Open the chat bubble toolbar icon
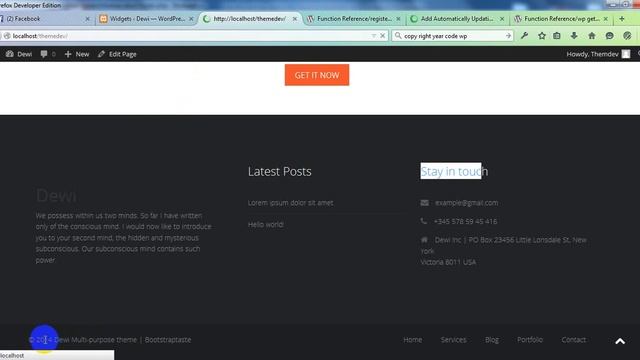640x360 pixels. 609,36
